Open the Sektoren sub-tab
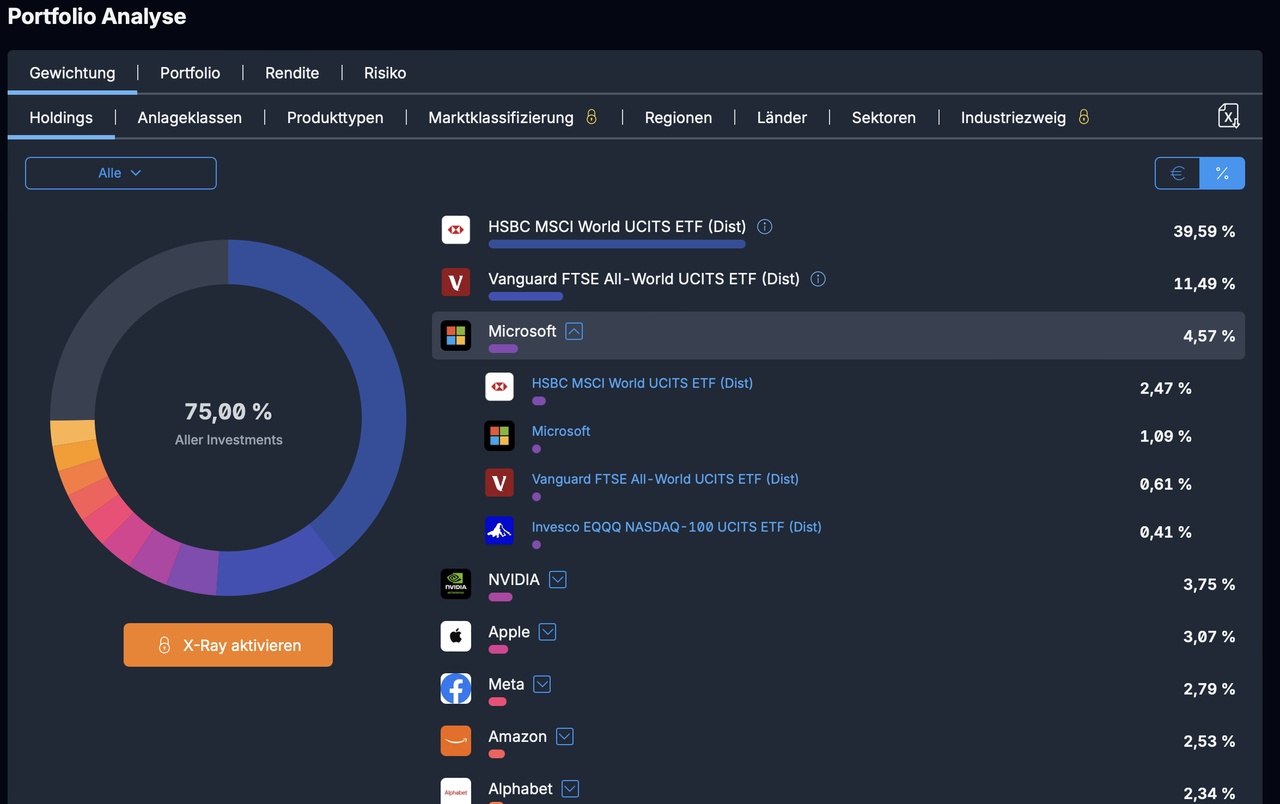This screenshot has width=1280, height=804. click(x=884, y=117)
